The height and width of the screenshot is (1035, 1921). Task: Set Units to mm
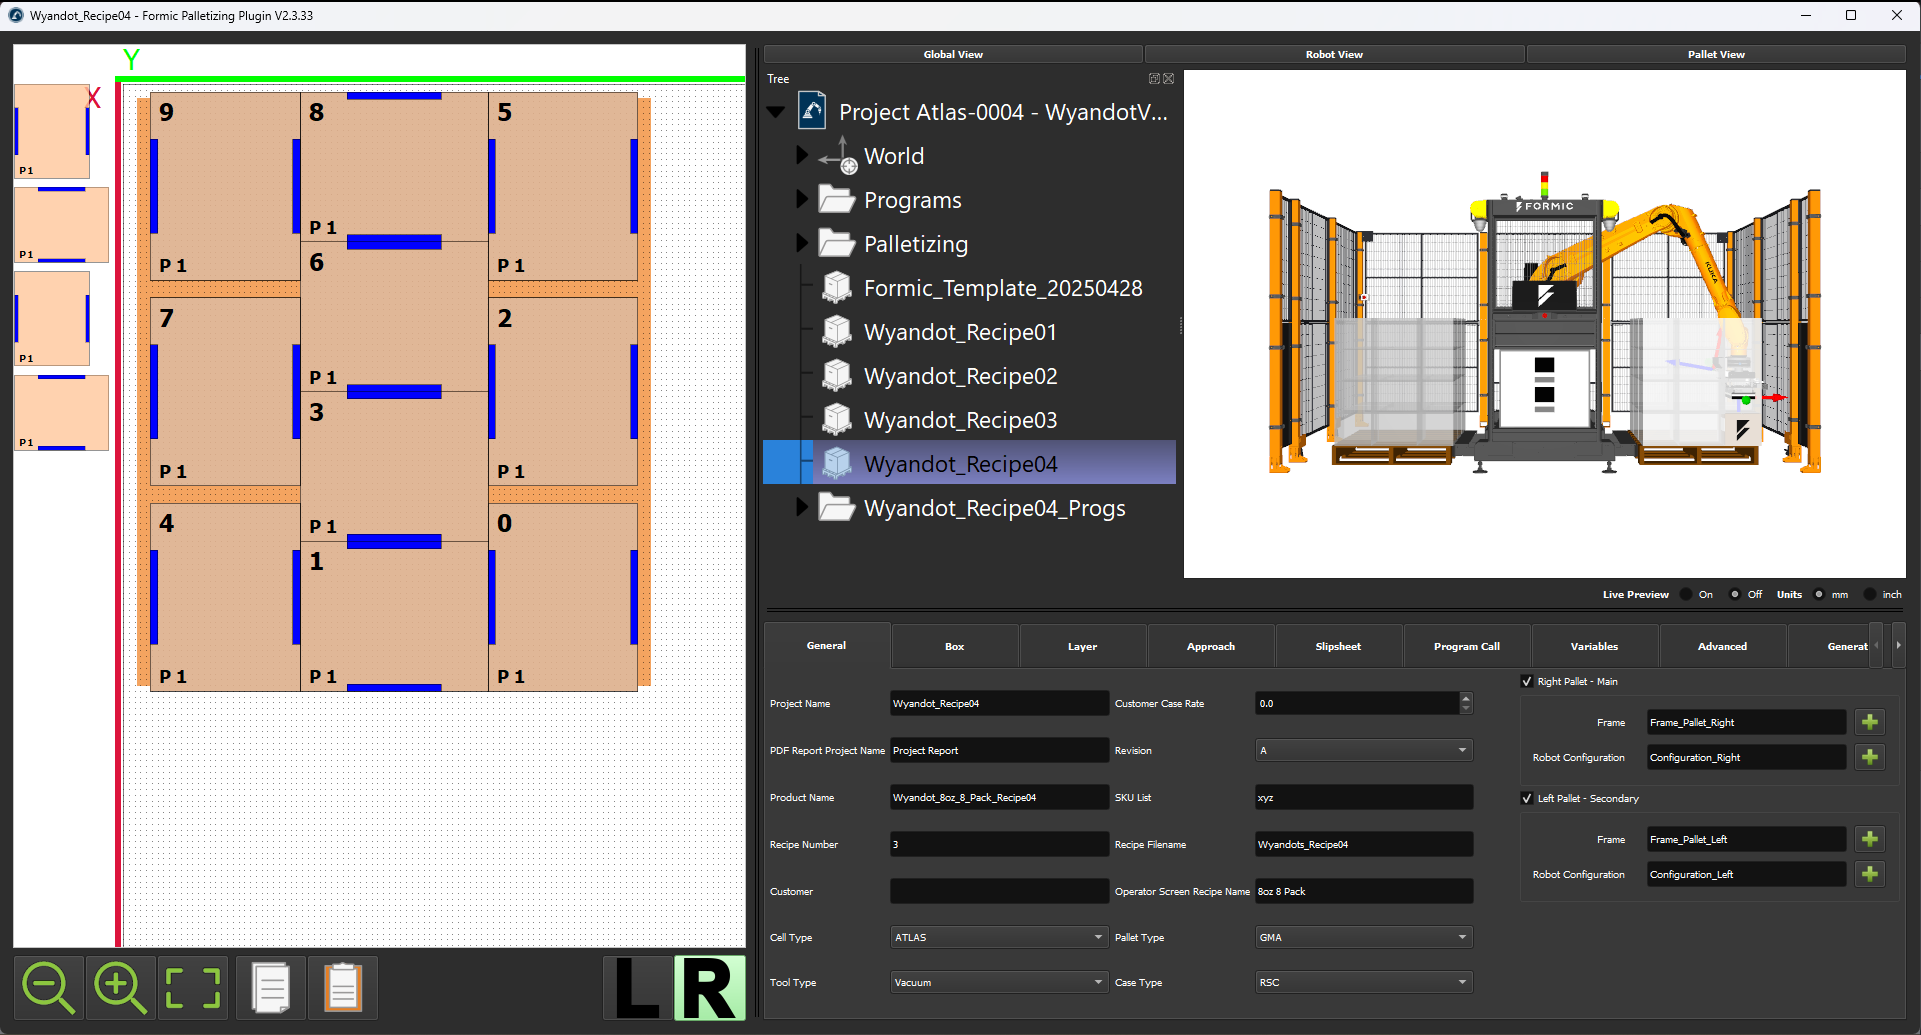pos(1819,594)
